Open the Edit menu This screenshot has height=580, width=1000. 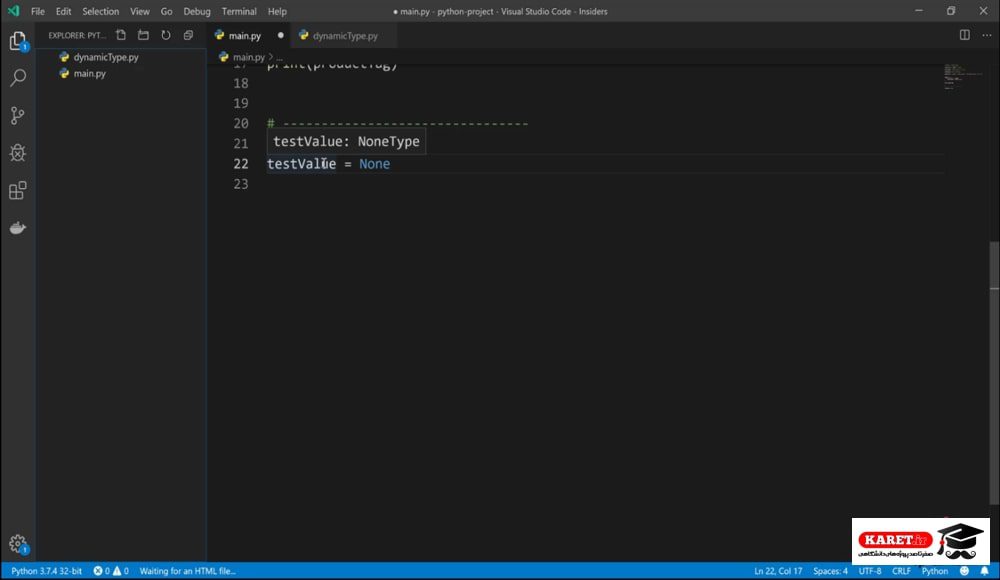(x=63, y=11)
